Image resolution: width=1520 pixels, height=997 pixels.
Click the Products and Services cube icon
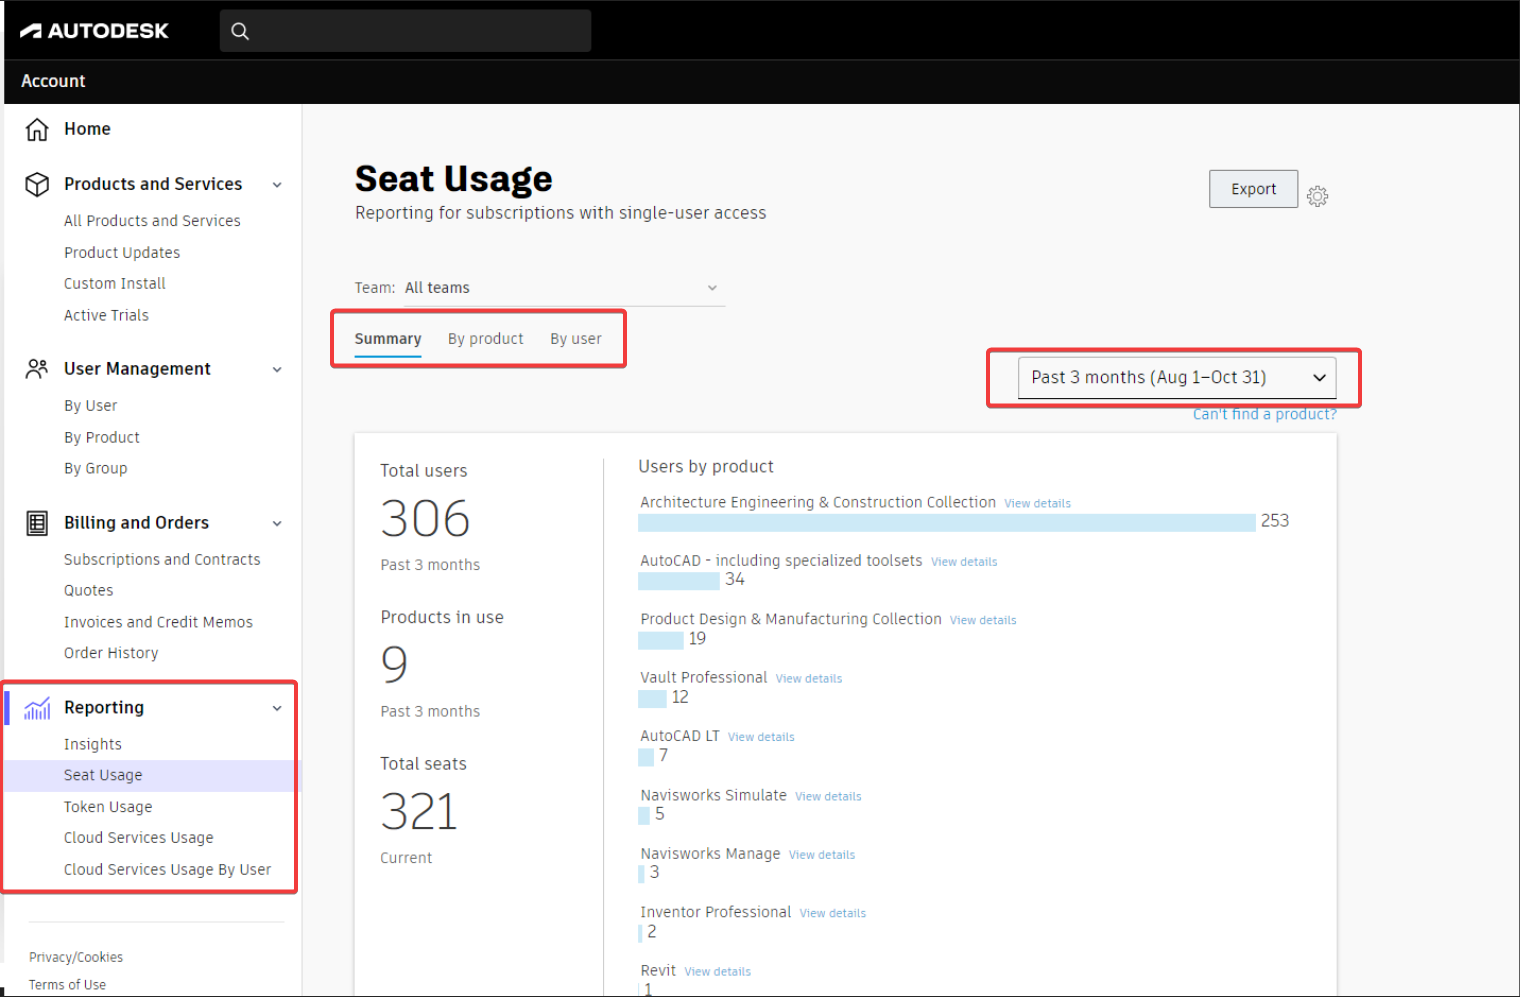pos(37,184)
